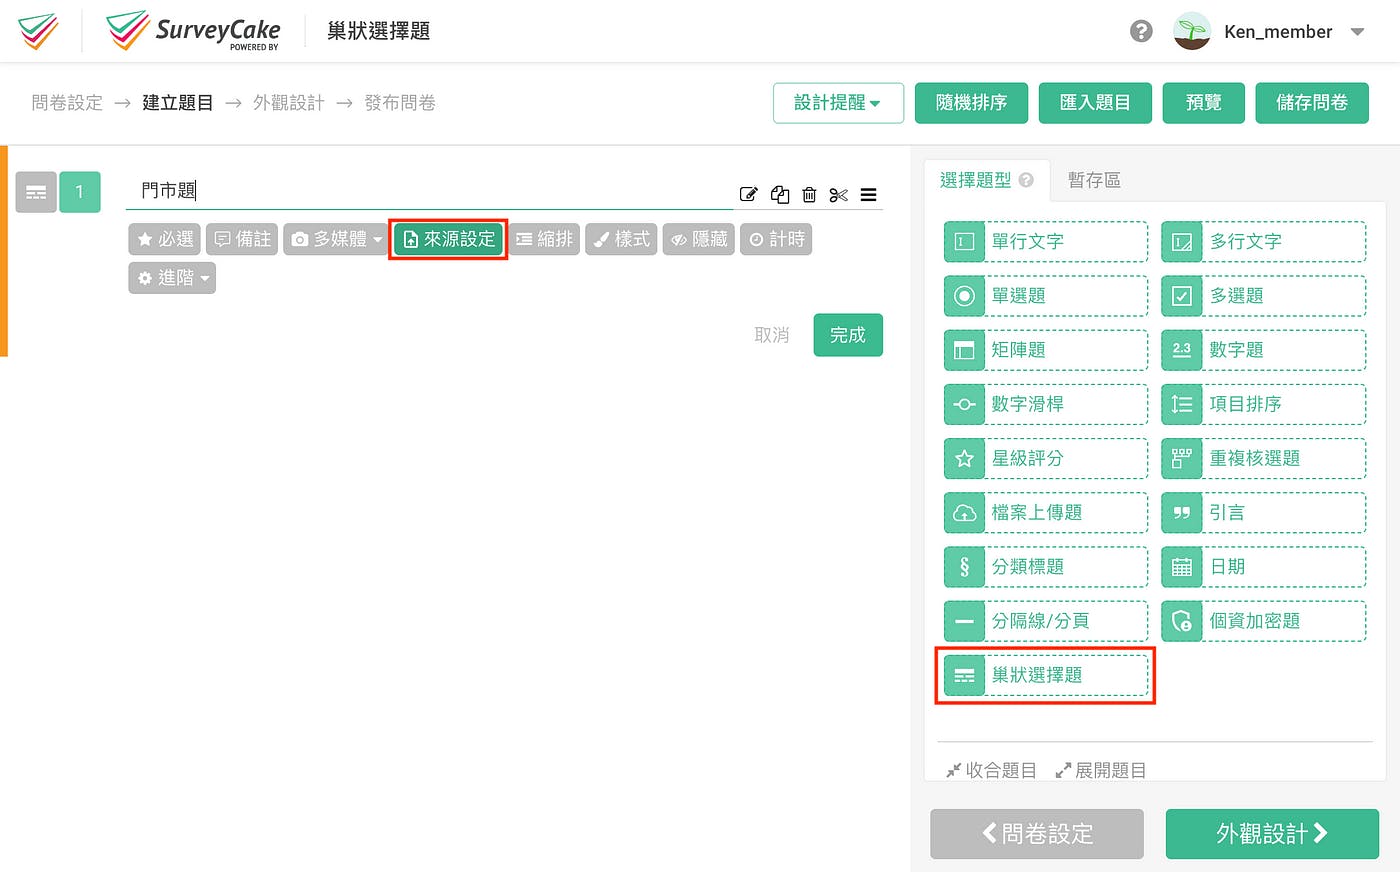Click the 預覽 preview button
The height and width of the screenshot is (872, 1400).
tap(1204, 103)
